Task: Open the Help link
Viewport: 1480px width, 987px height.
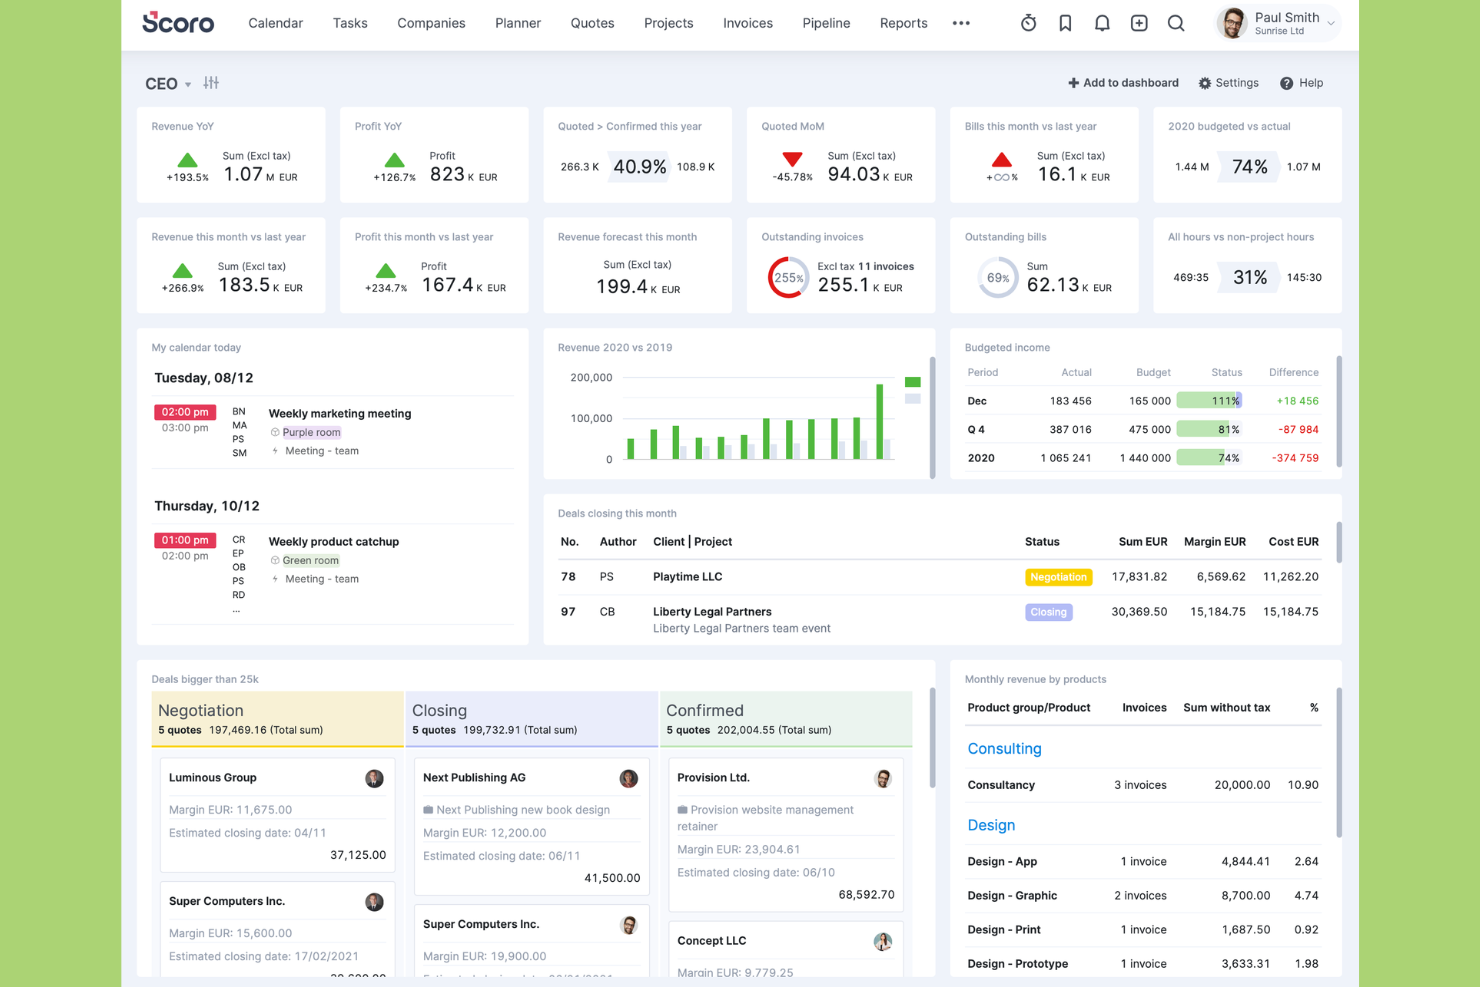Action: 1301,83
